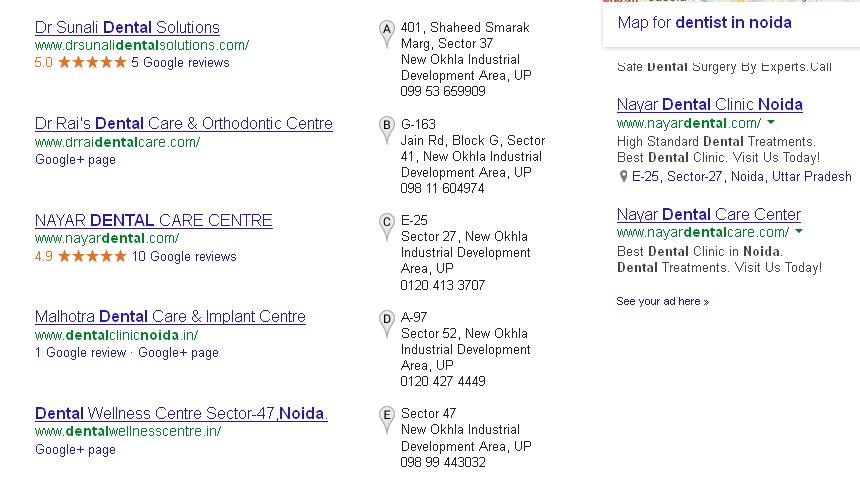Open Map for dentist in noida
The width and height of the screenshot is (860, 479).
(704, 22)
